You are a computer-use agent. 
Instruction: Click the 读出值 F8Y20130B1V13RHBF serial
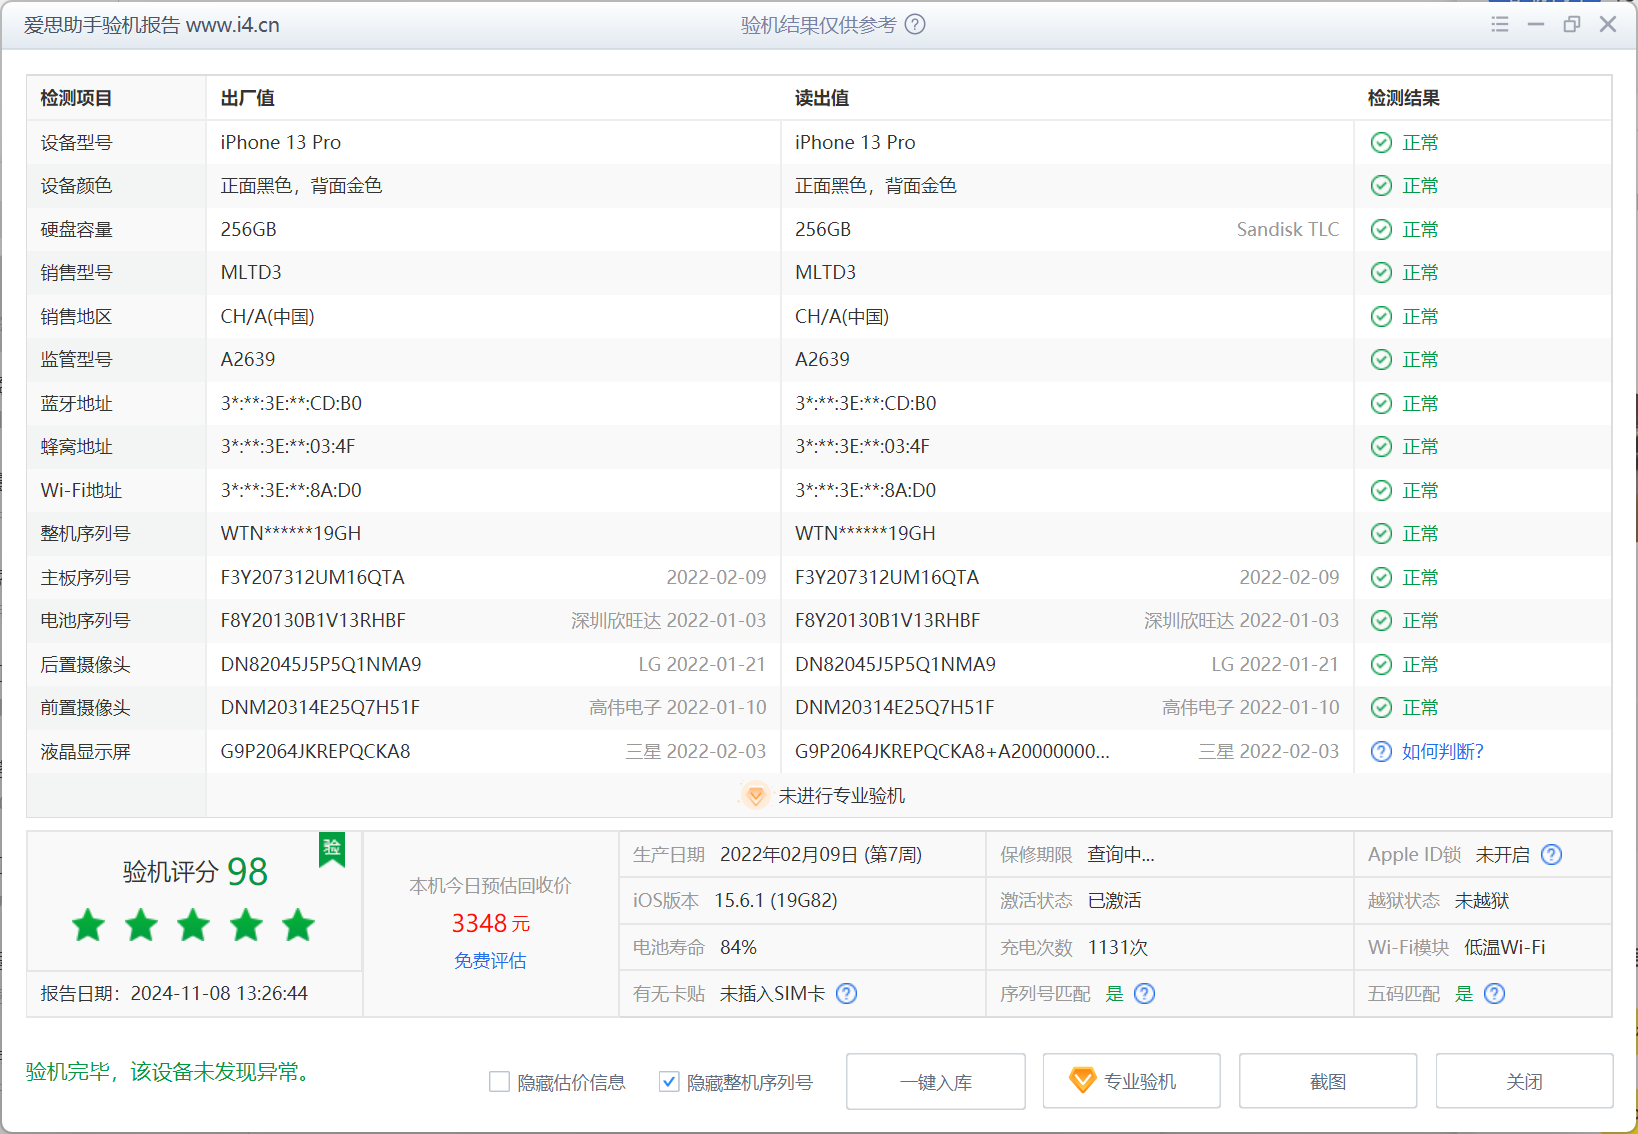pyautogui.click(x=888, y=621)
